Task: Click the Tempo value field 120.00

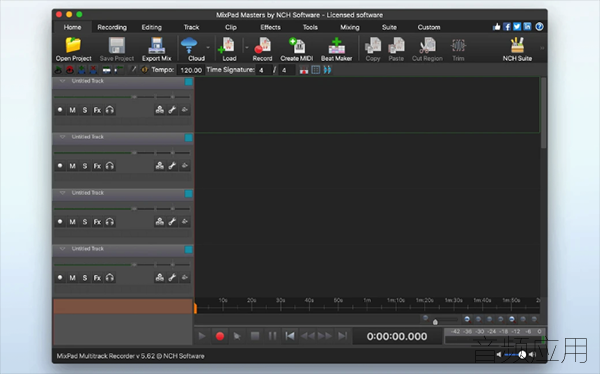Action: (x=191, y=70)
